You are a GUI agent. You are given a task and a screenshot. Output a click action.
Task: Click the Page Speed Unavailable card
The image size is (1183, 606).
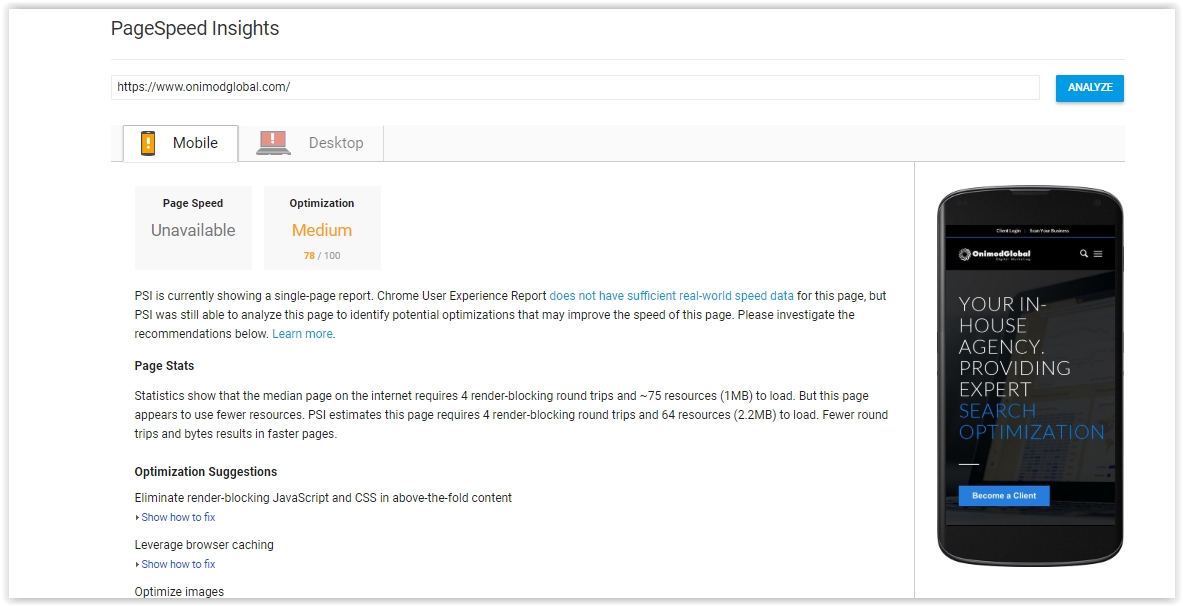[193, 227]
